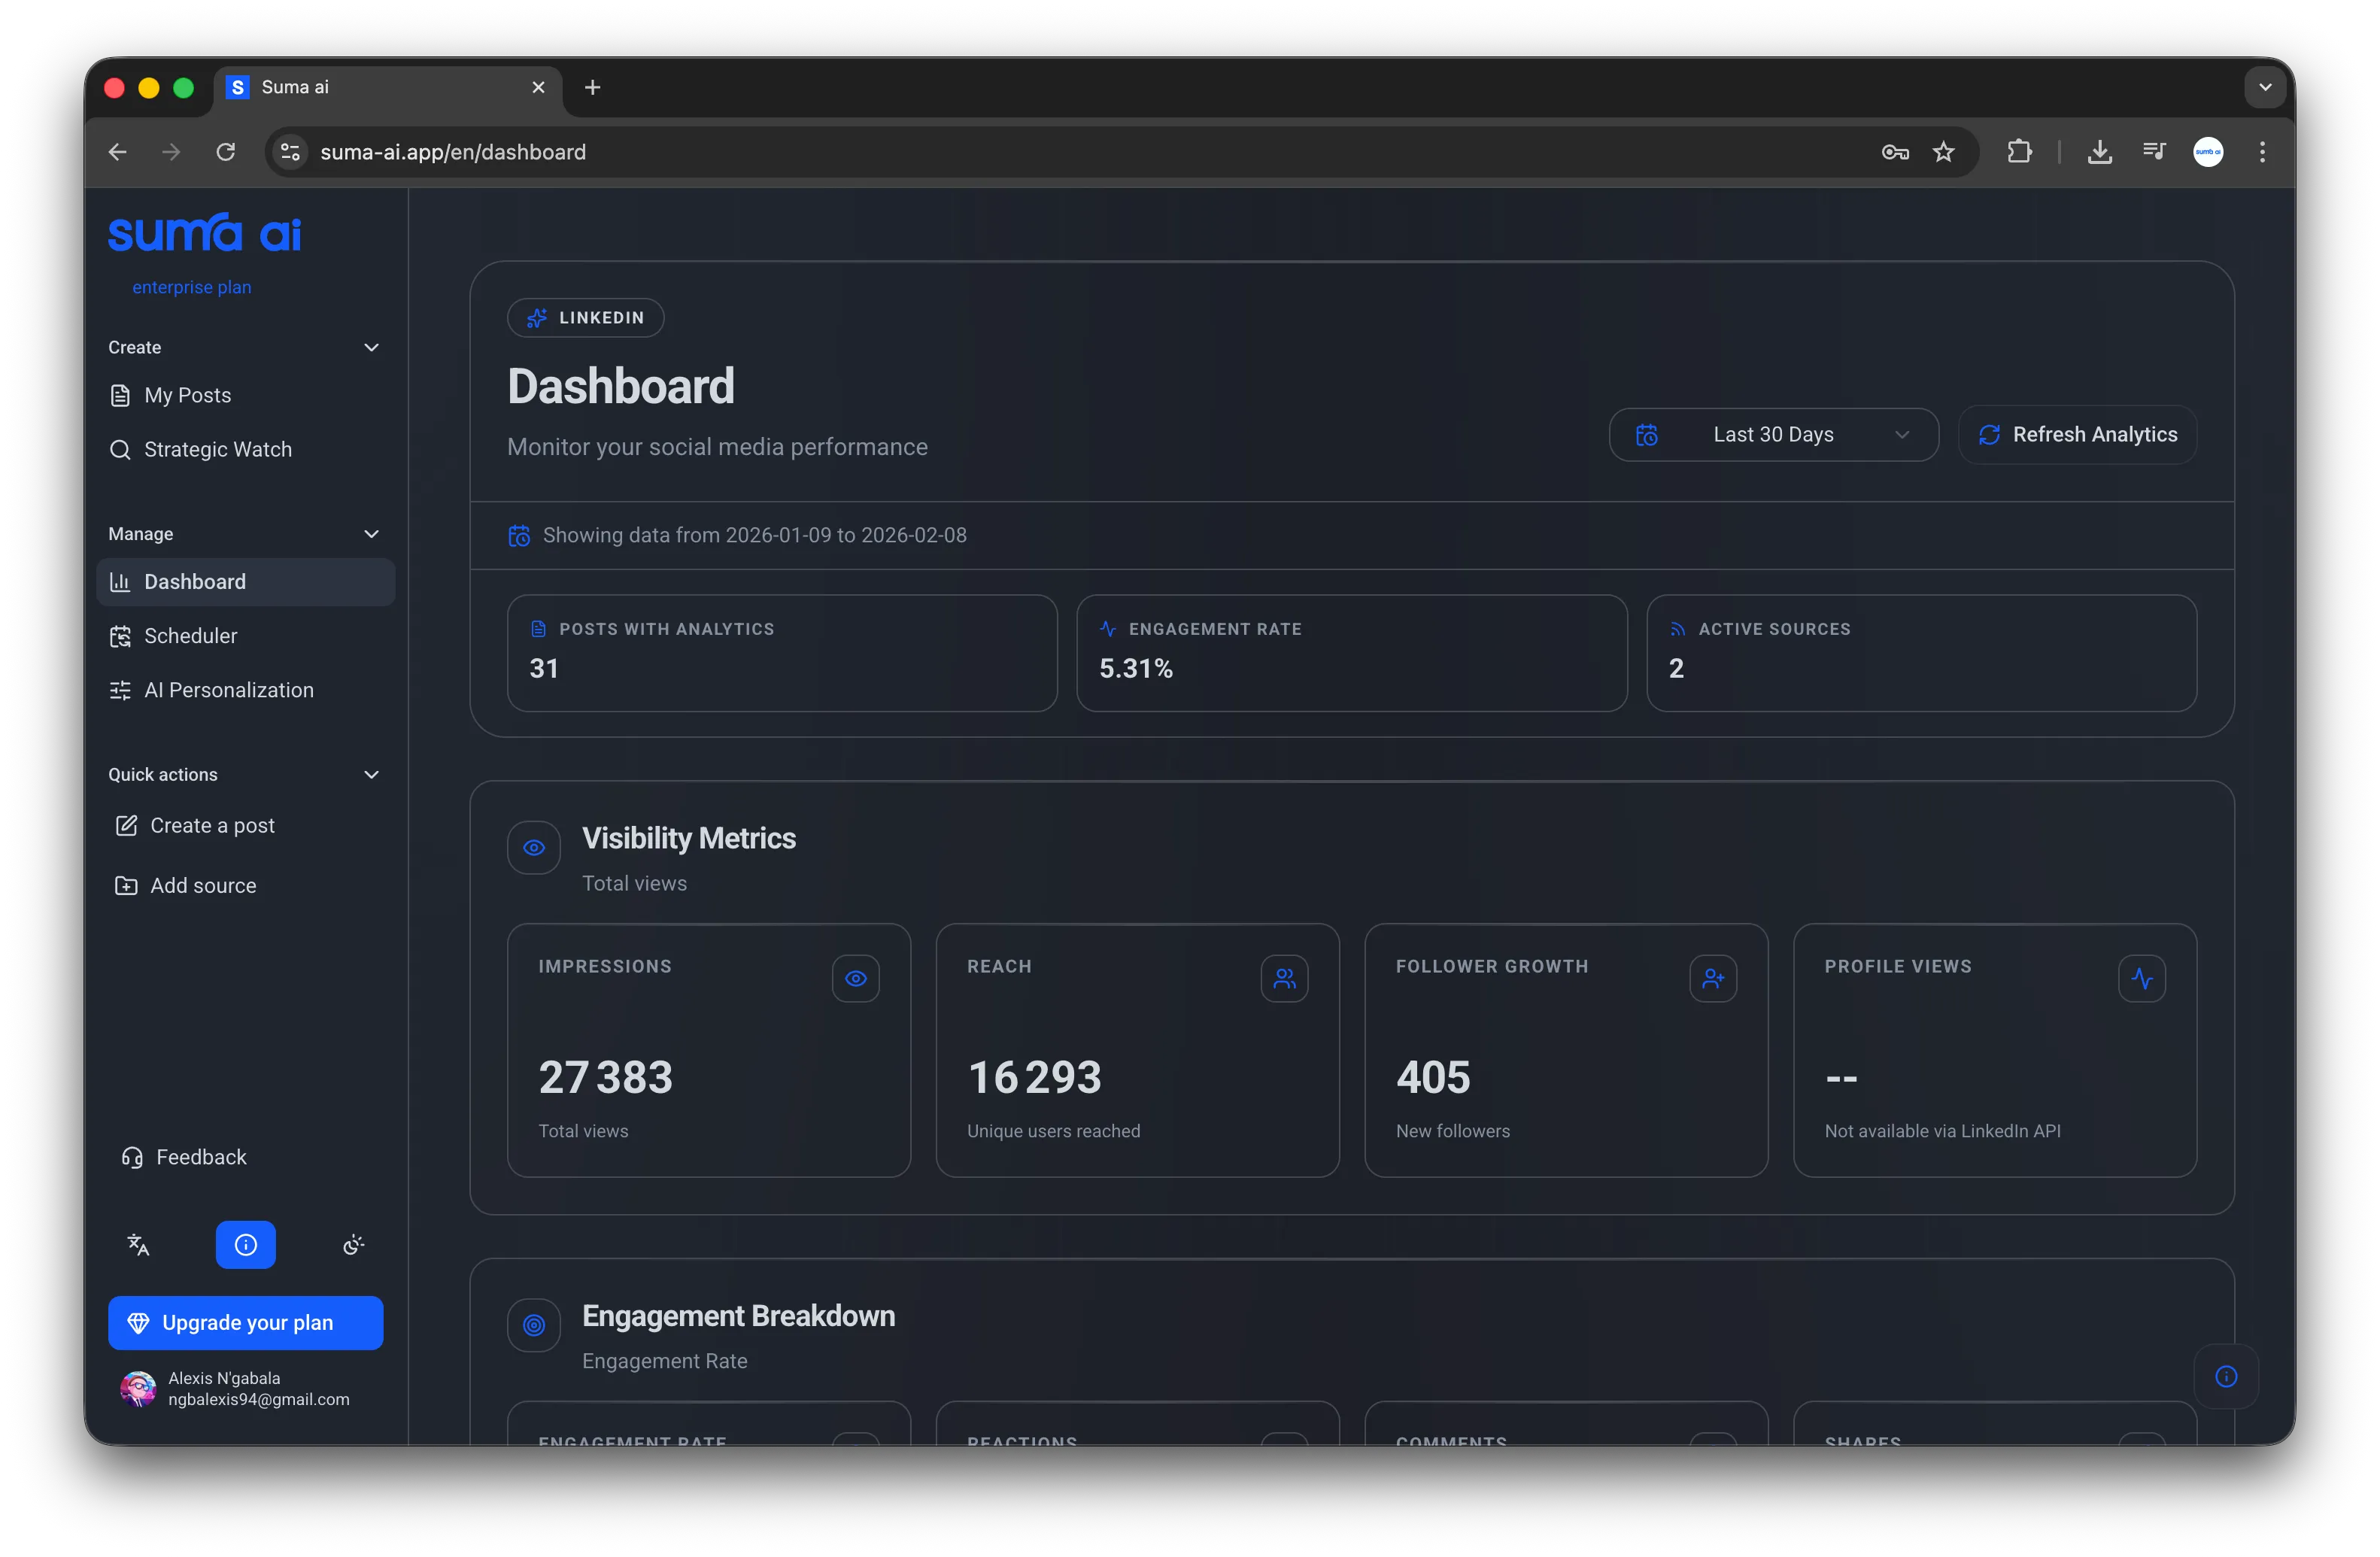
Task: Click the Follower Growth user-plus icon
Action: coord(1714,978)
